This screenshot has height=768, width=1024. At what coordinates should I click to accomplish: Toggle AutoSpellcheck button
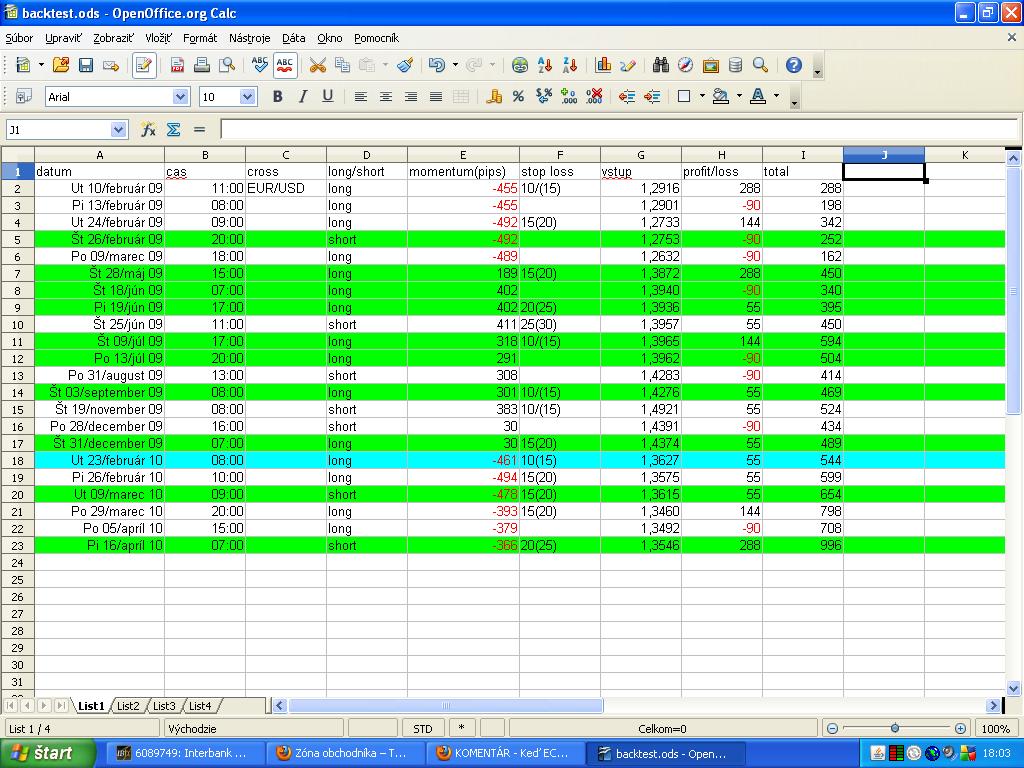pos(285,65)
